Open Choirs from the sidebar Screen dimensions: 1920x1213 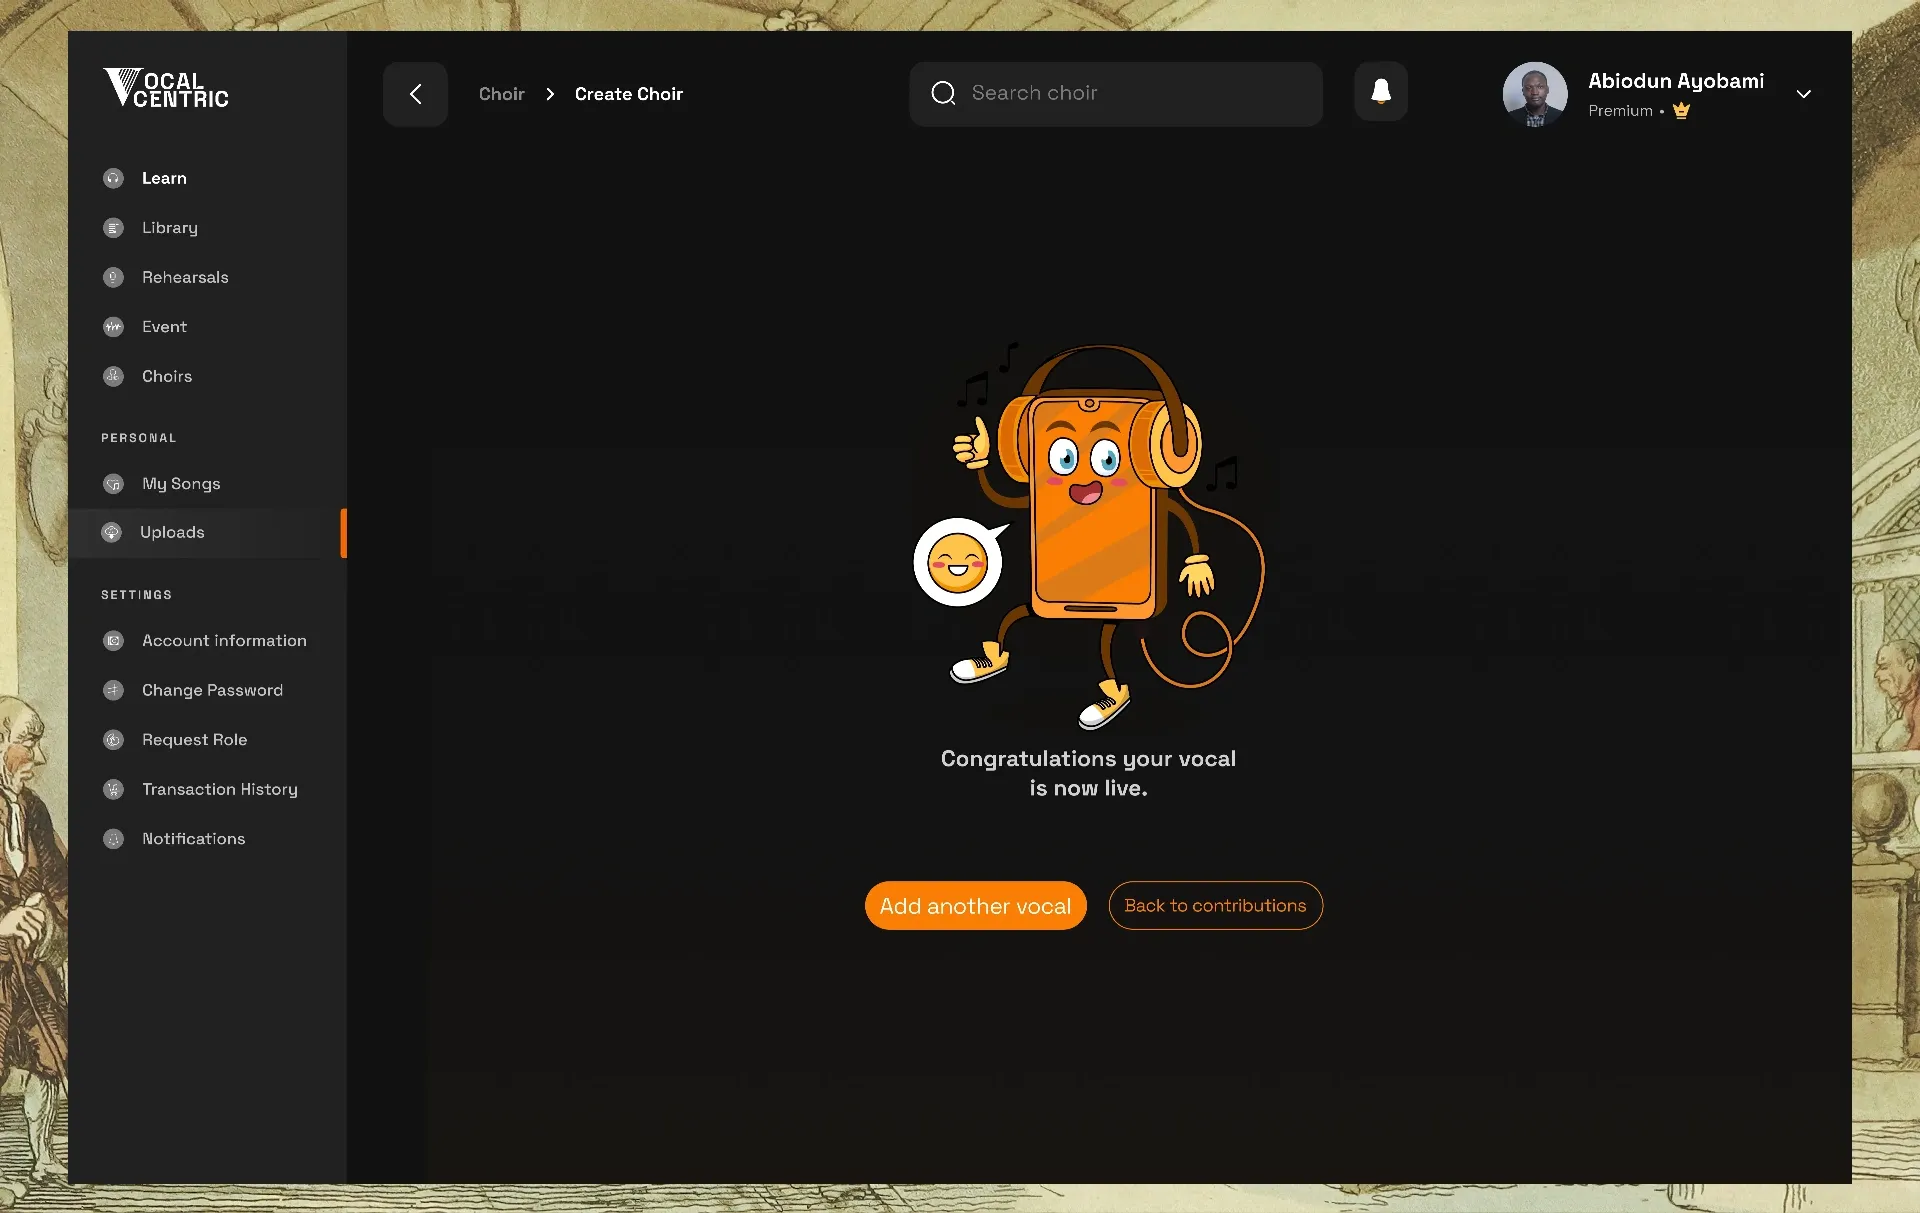click(167, 376)
